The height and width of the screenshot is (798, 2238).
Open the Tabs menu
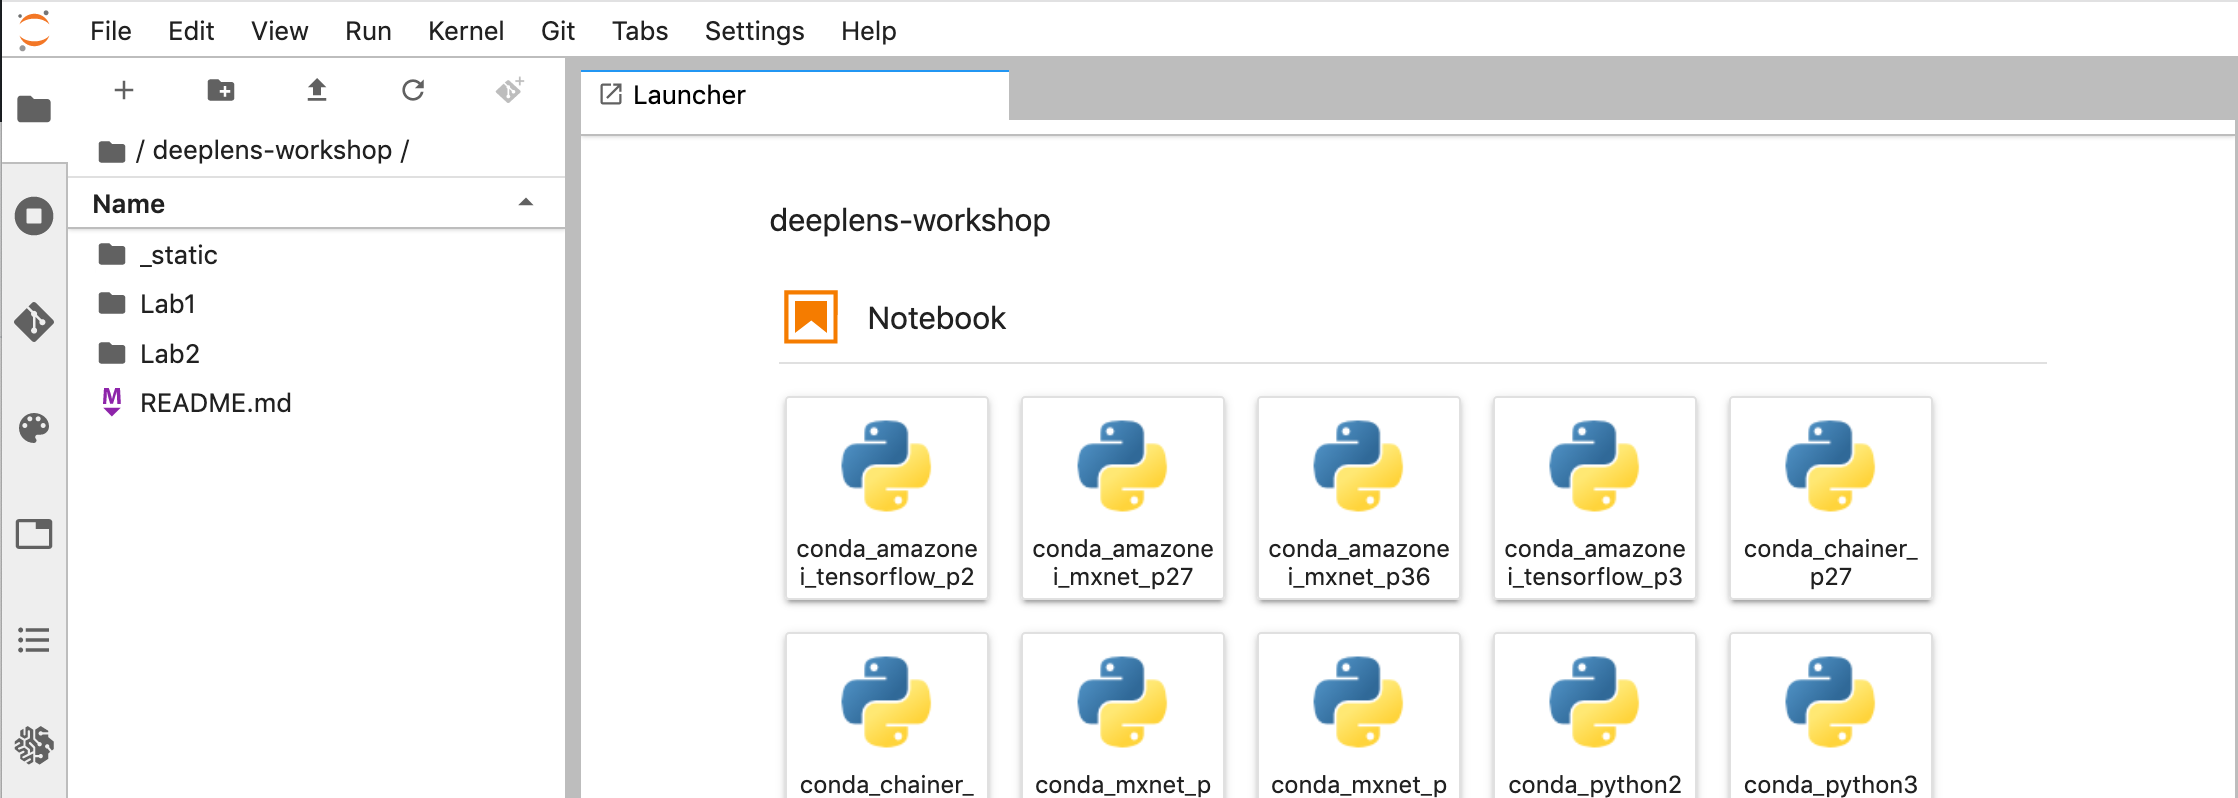point(640,31)
